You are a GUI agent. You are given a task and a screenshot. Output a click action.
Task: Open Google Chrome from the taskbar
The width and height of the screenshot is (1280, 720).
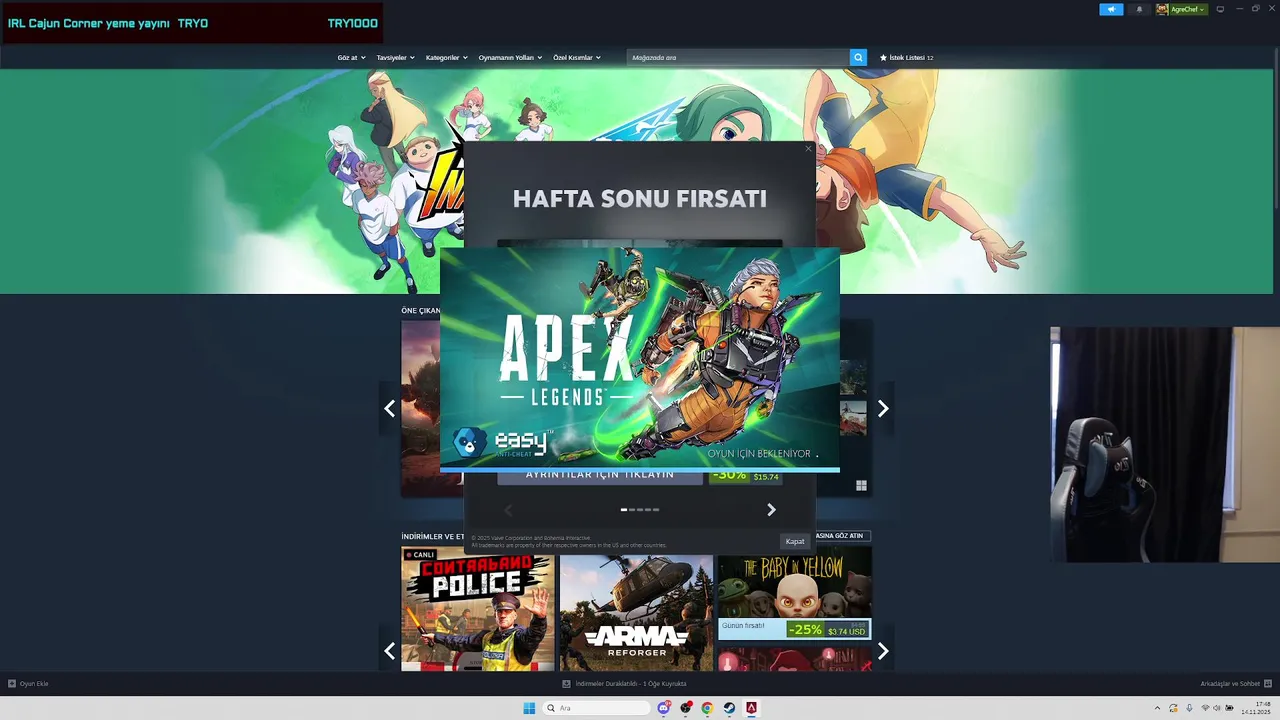pyautogui.click(x=707, y=708)
